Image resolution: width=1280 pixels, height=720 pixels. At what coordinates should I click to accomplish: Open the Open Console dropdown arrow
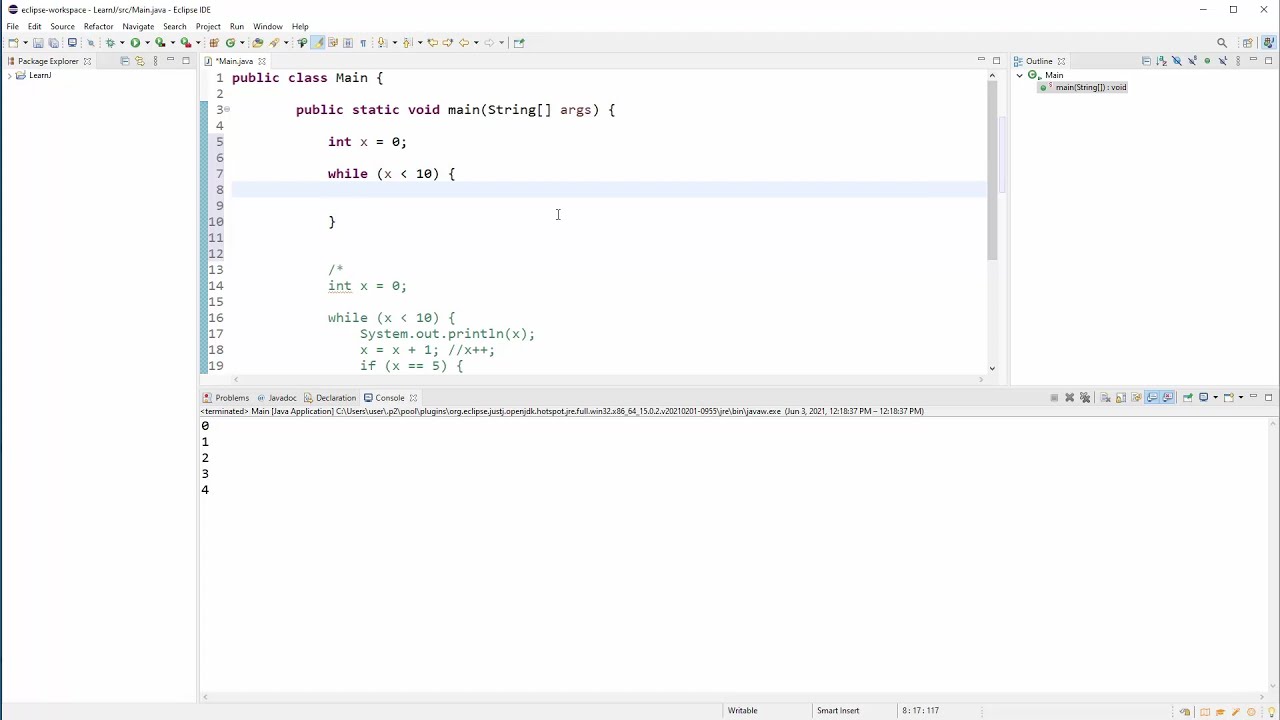pyautogui.click(x=1241, y=398)
